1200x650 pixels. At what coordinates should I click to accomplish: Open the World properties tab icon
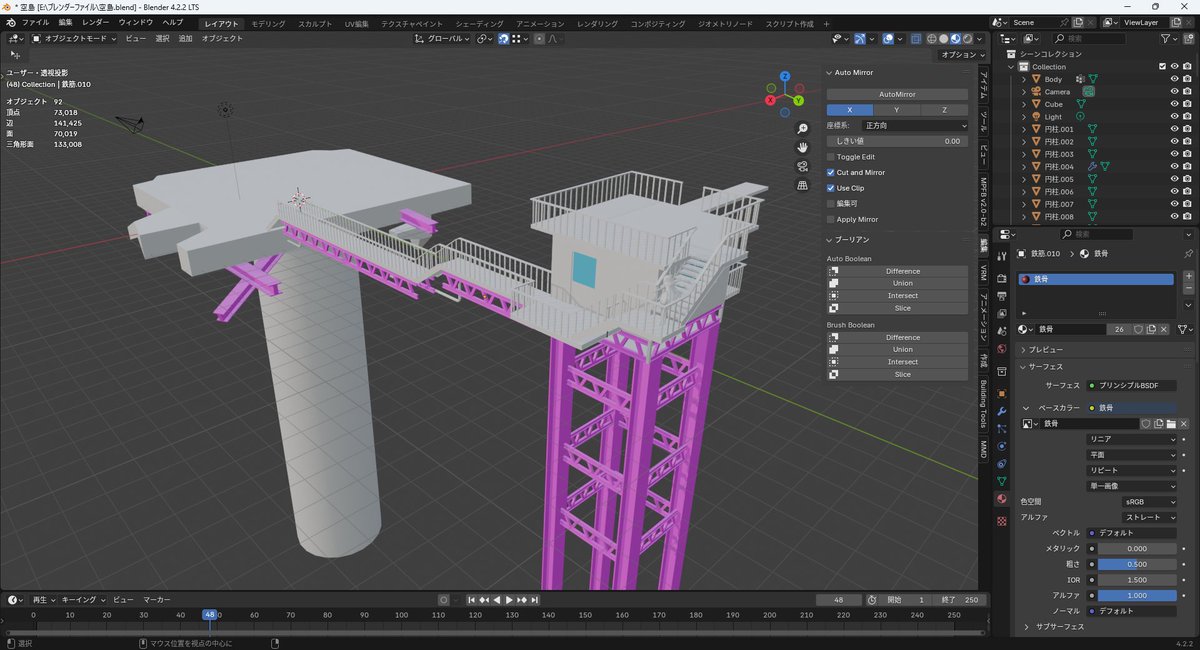[1001, 349]
